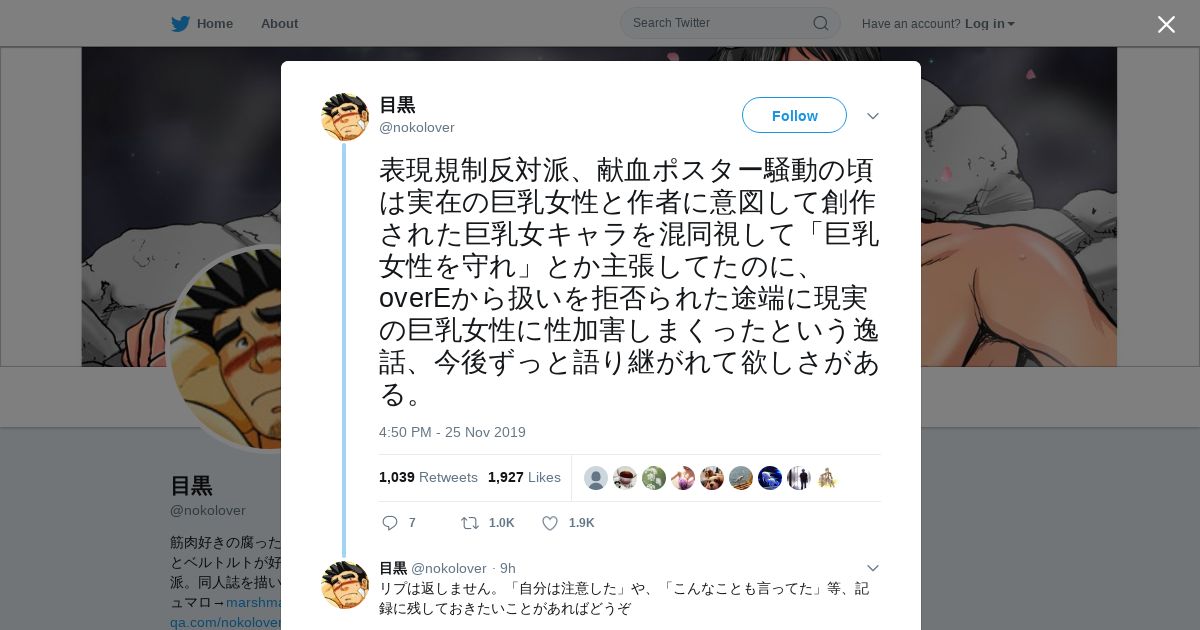View the 1,039 Retweets list
Screen dimensions: 1200x630
click(428, 477)
